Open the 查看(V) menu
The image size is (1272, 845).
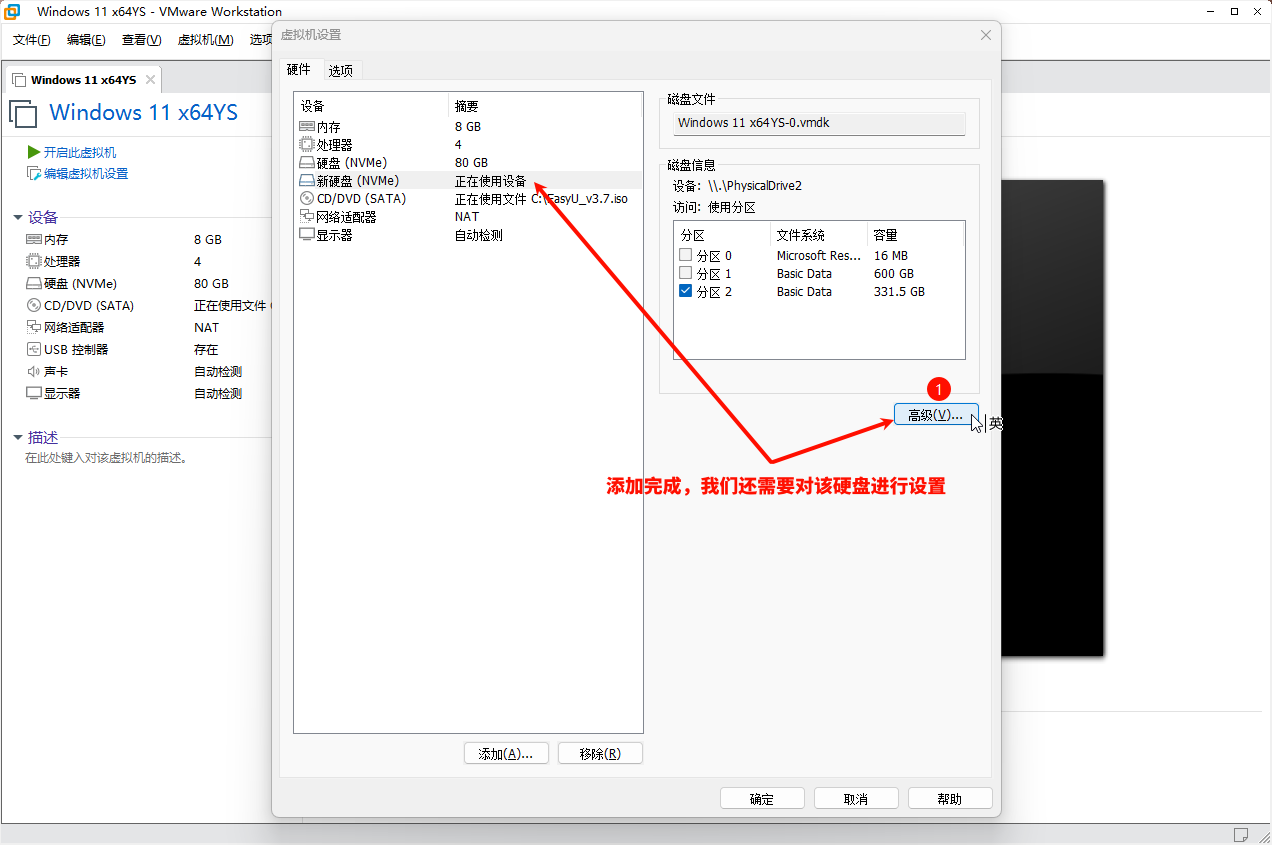pyautogui.click(x=141, y=40)
